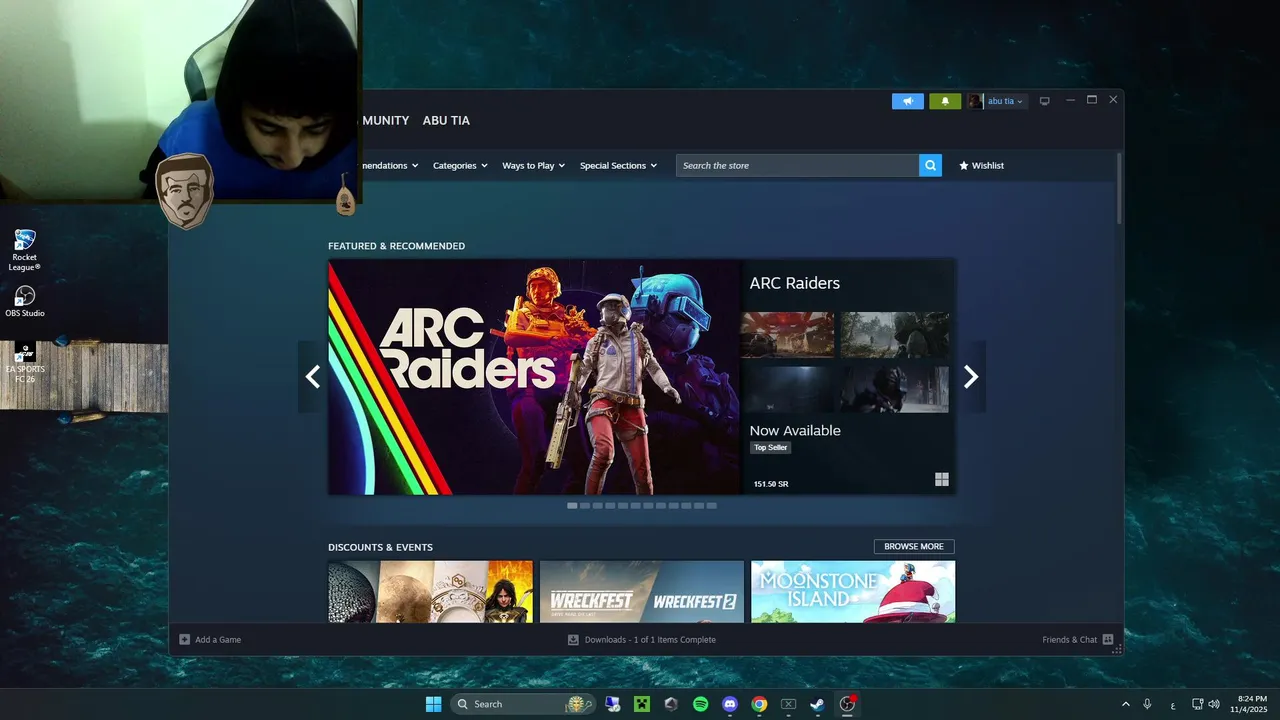The image size is (1280, 720).
Task: Select the last featured carousel page dot
Action: click(x=711, y=506)
